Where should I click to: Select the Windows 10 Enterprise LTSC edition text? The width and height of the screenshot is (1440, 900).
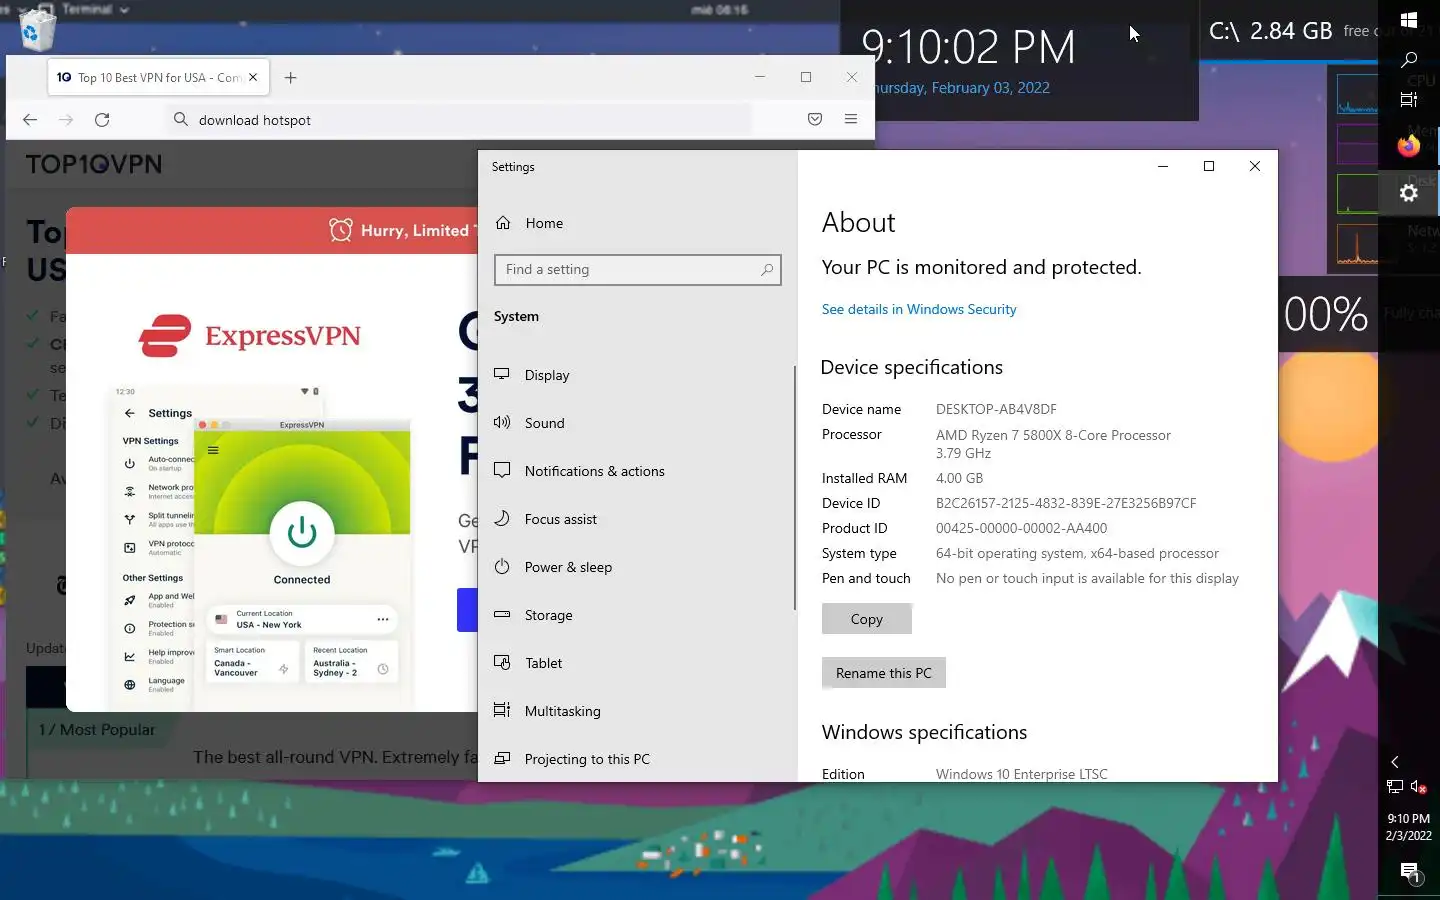[1021, 774]
